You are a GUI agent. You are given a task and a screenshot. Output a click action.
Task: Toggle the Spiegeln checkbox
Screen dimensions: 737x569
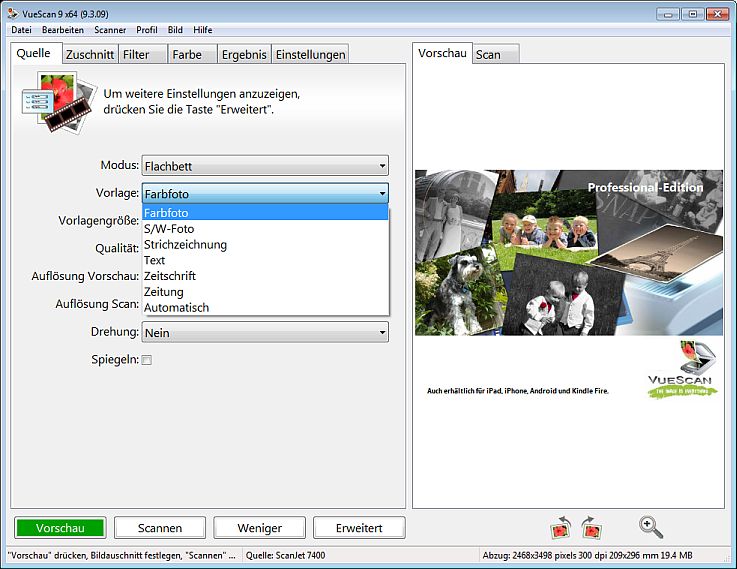[147, 360]
